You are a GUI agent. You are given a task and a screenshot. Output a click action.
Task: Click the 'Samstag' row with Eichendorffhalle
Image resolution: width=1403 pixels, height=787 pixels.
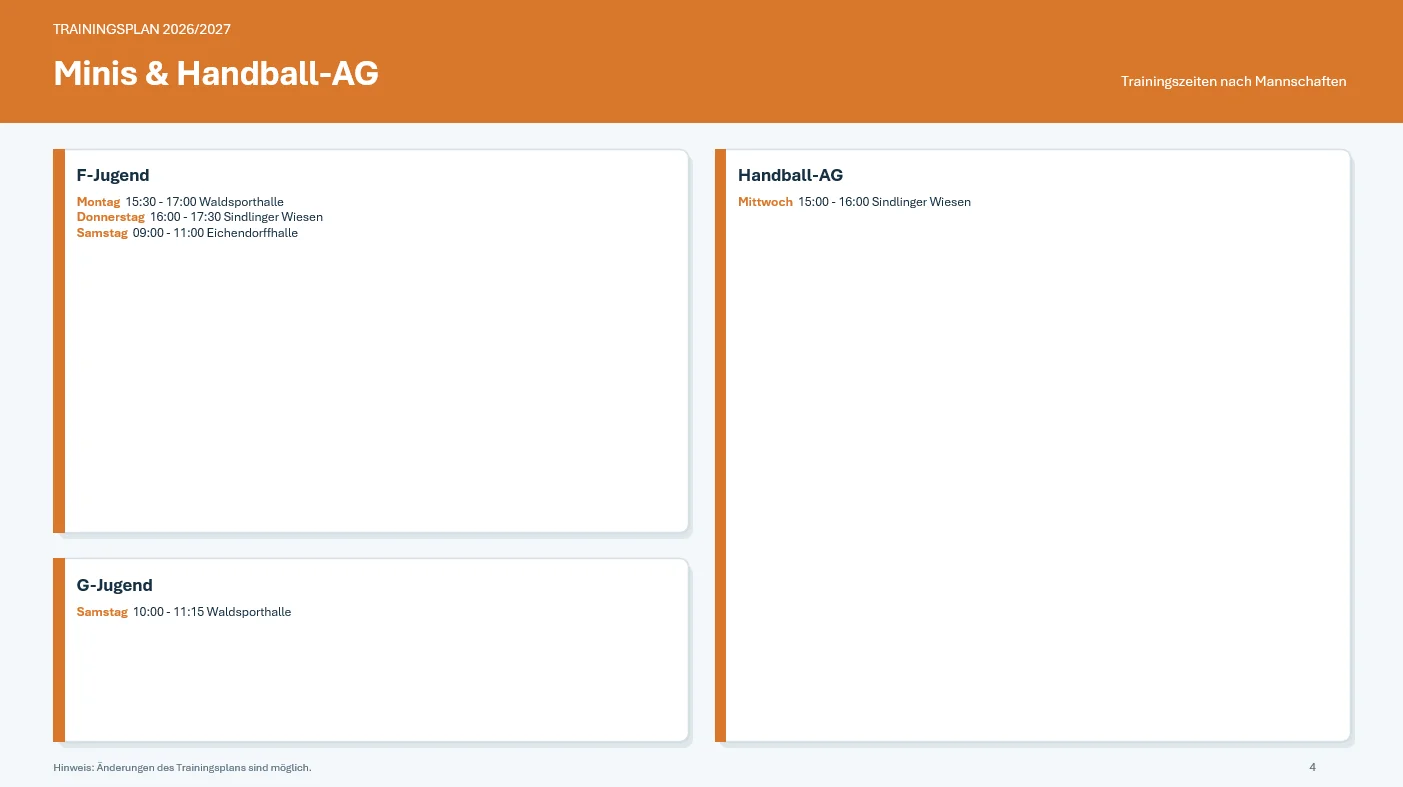click(187, 233)
